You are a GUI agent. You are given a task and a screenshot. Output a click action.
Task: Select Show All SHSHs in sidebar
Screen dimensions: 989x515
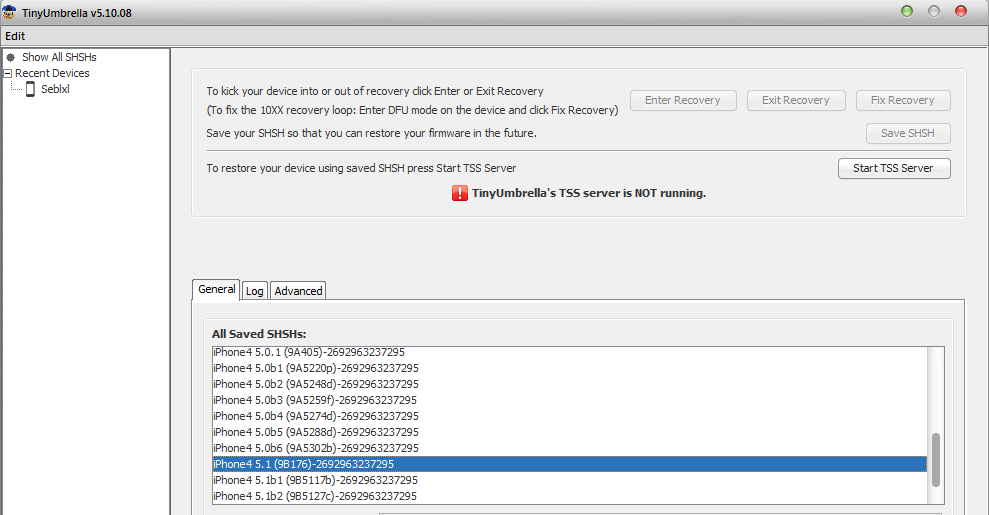(59, 57)
